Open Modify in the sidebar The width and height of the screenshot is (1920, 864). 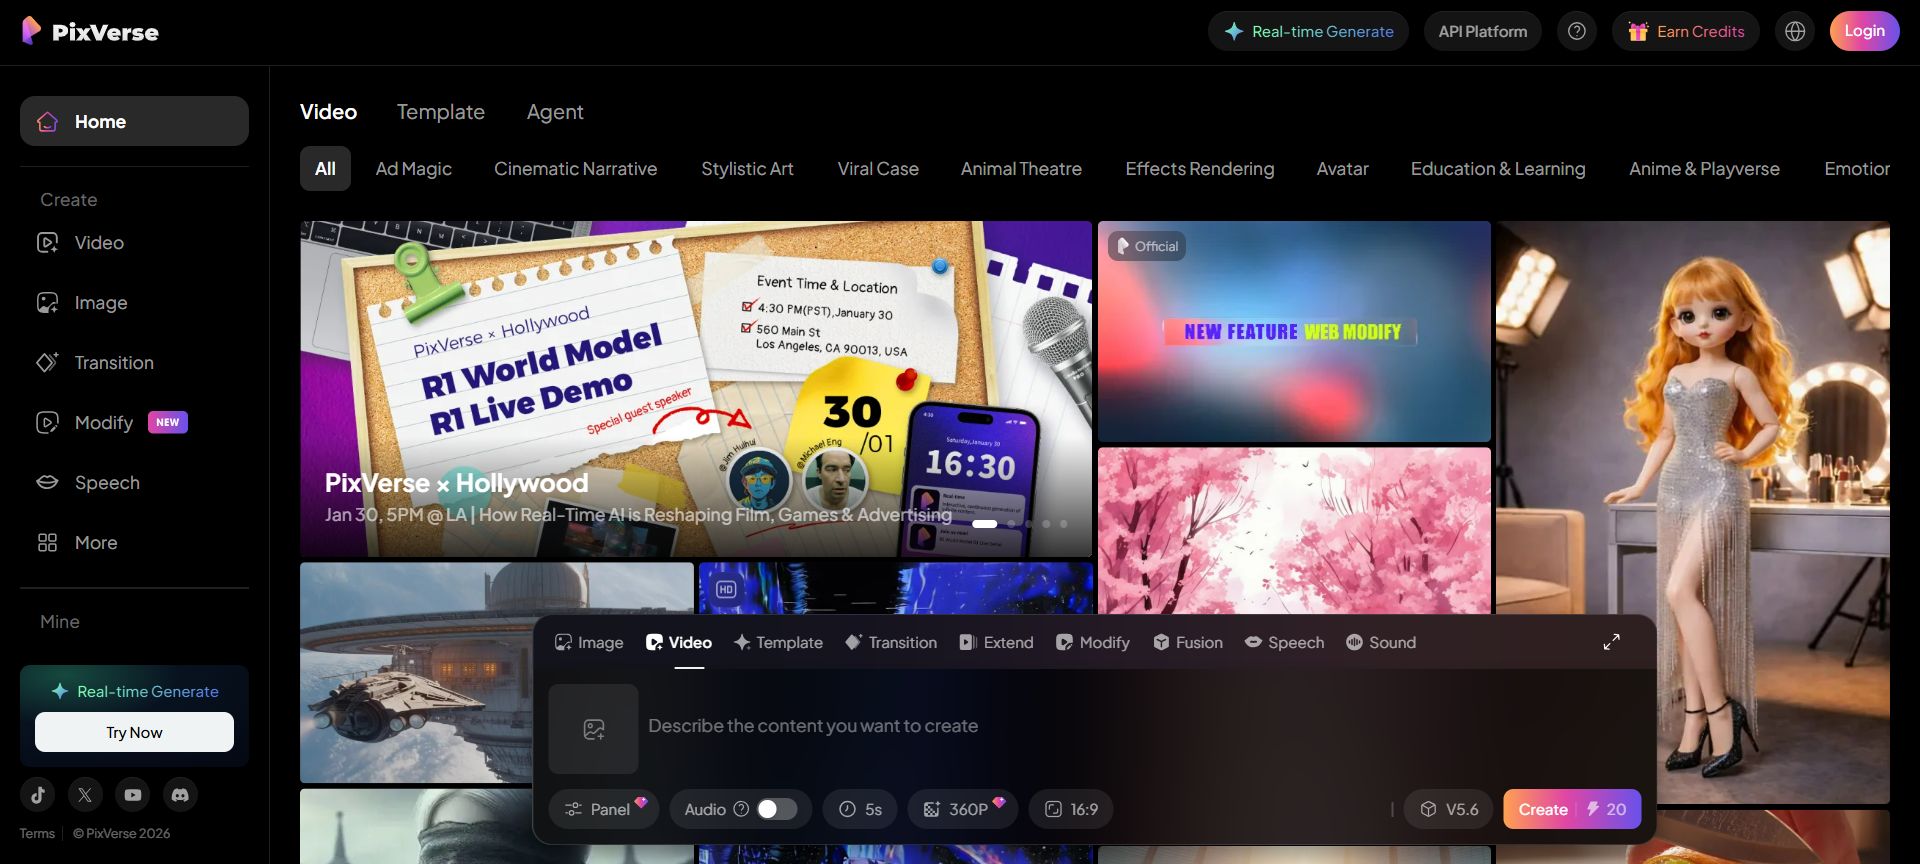[134, 423]
